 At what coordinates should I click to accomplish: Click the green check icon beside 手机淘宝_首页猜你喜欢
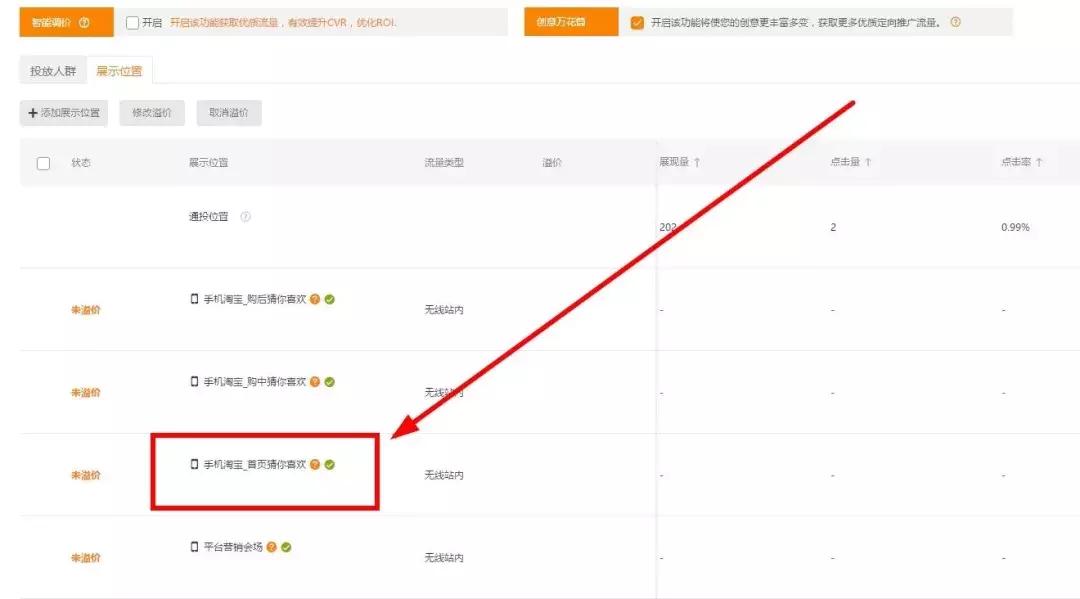(x=330, y=464)
